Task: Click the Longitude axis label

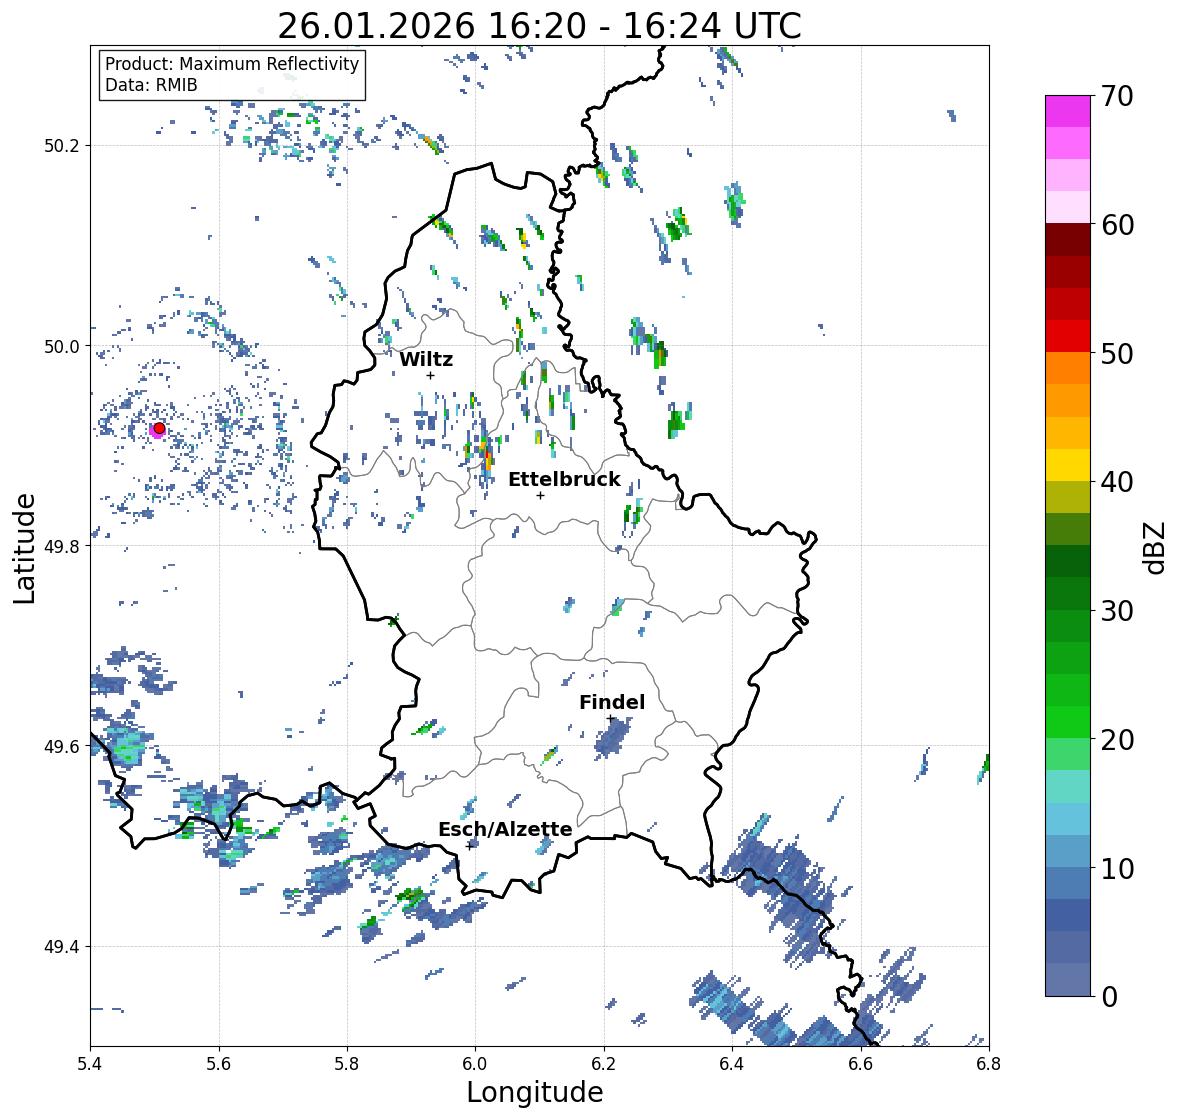Action: [x=535, y=1092]
